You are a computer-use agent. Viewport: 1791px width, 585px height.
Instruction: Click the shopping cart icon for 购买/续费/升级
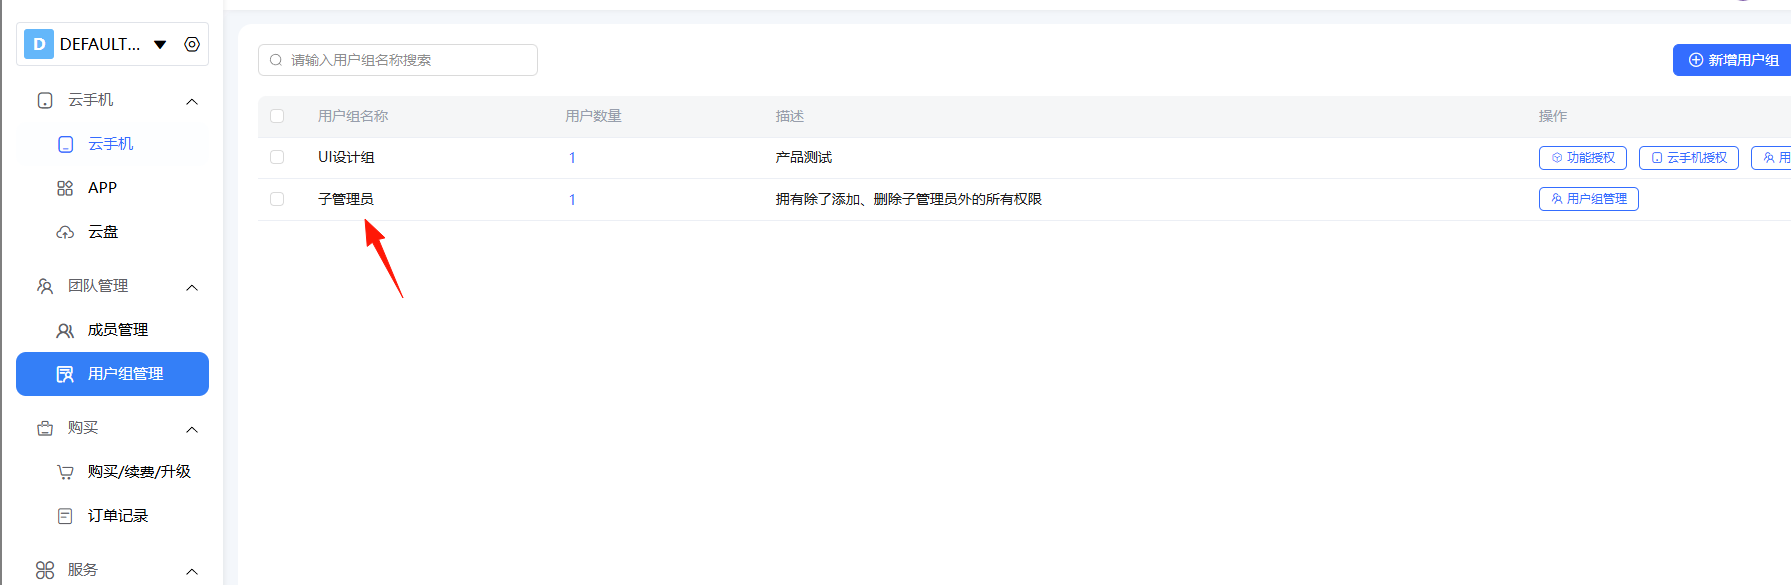tap(65, 472)
